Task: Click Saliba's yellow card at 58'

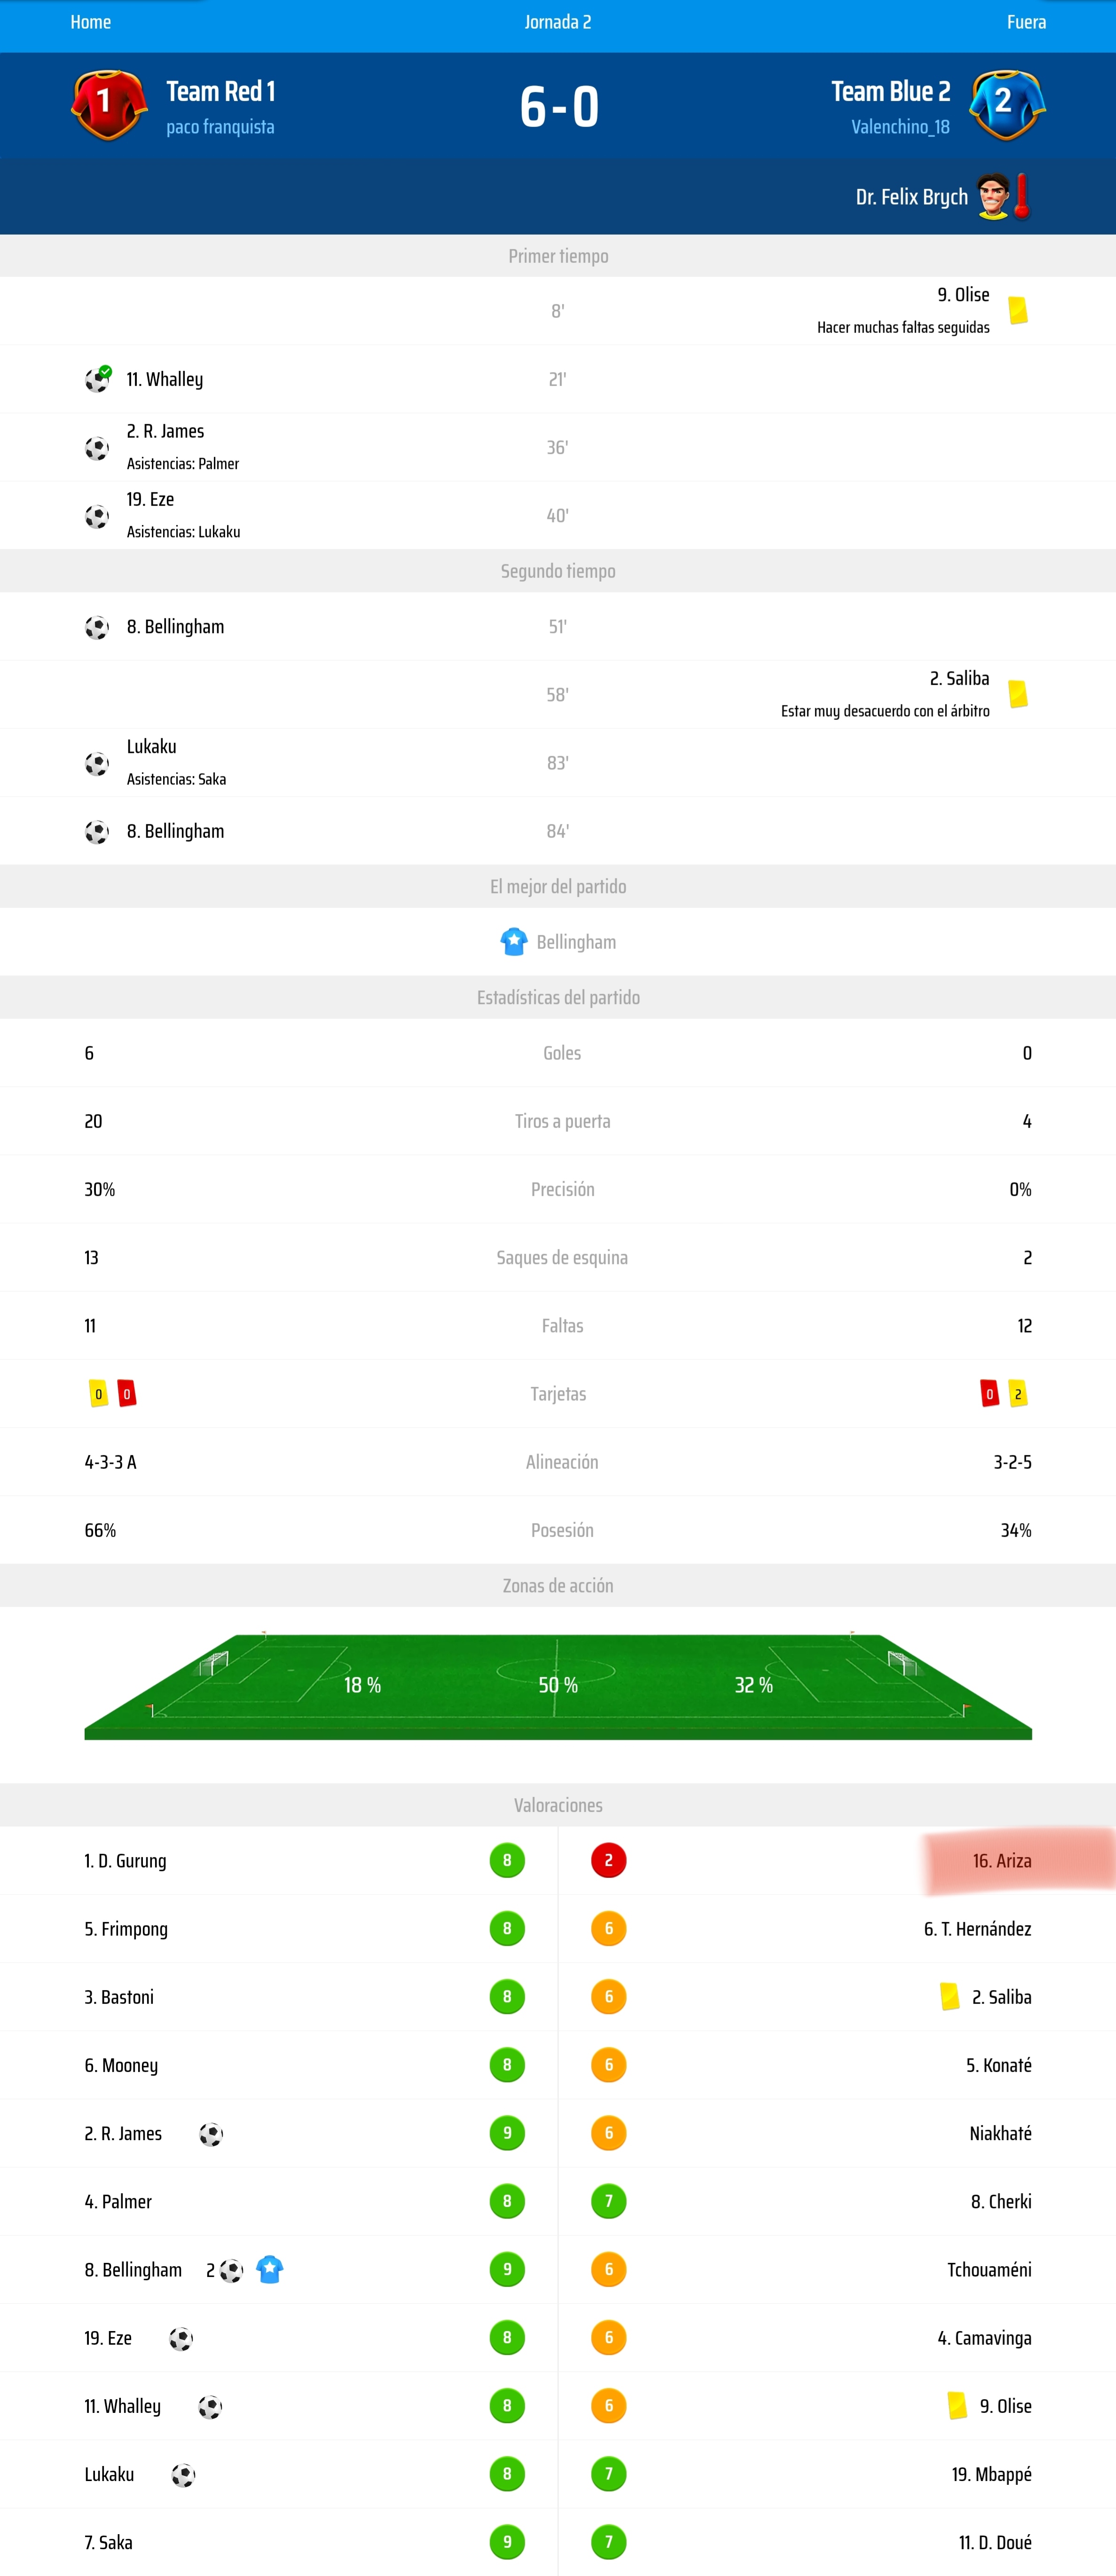Action: click(1018, 694)
